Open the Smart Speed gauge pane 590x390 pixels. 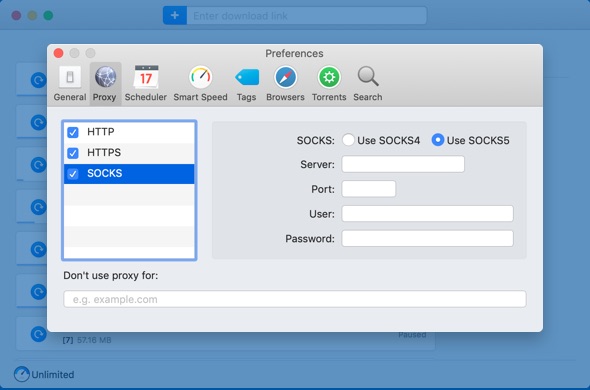pos(200,84)
